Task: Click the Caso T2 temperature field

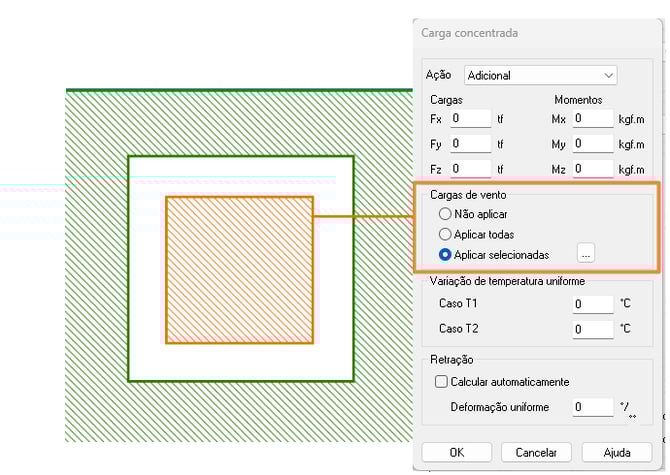Action: pos(592,328)
